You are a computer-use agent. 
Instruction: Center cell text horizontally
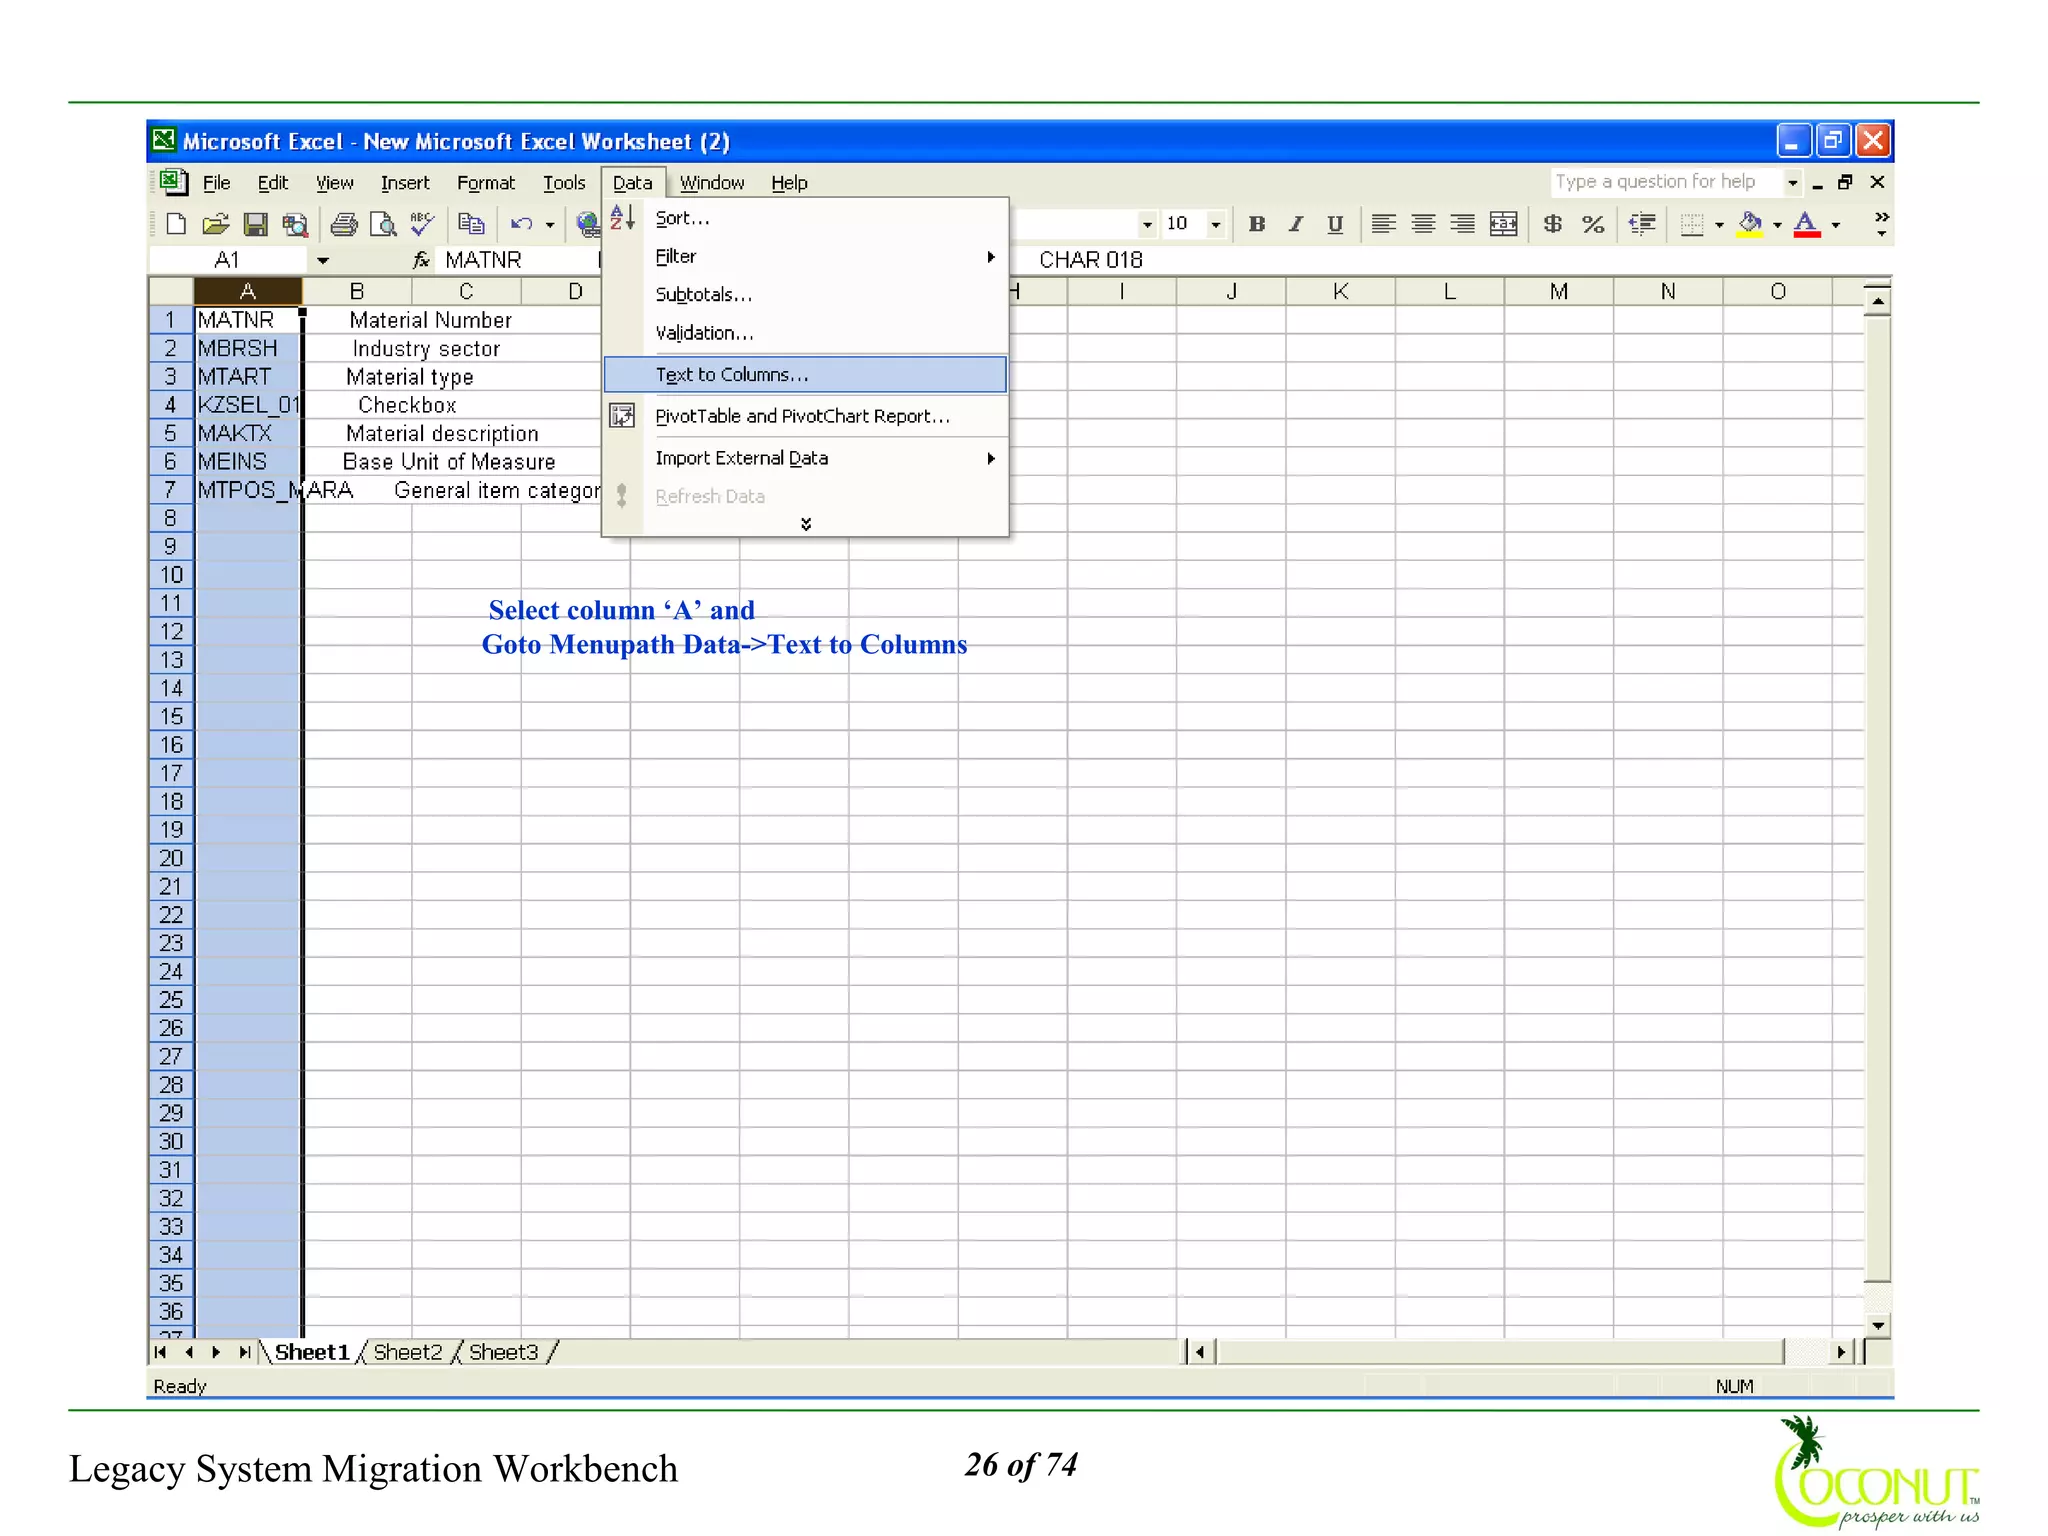click(1423, 224)
